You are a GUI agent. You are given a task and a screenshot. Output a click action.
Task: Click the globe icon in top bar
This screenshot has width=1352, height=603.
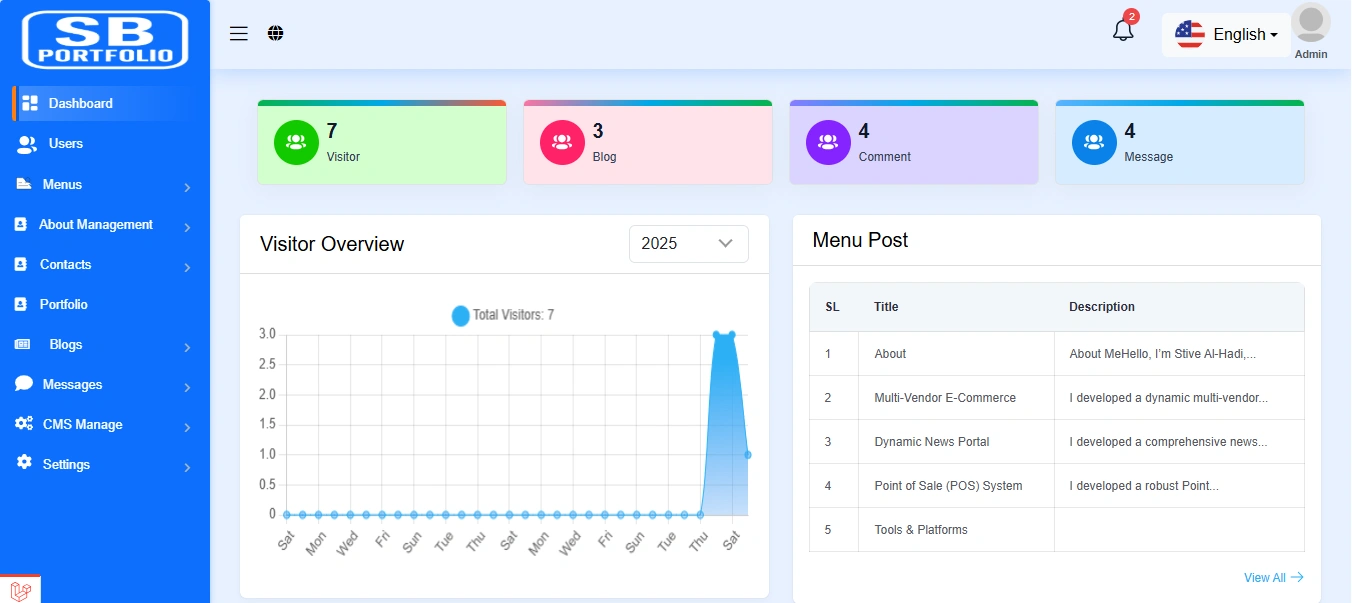coord(276,34)
